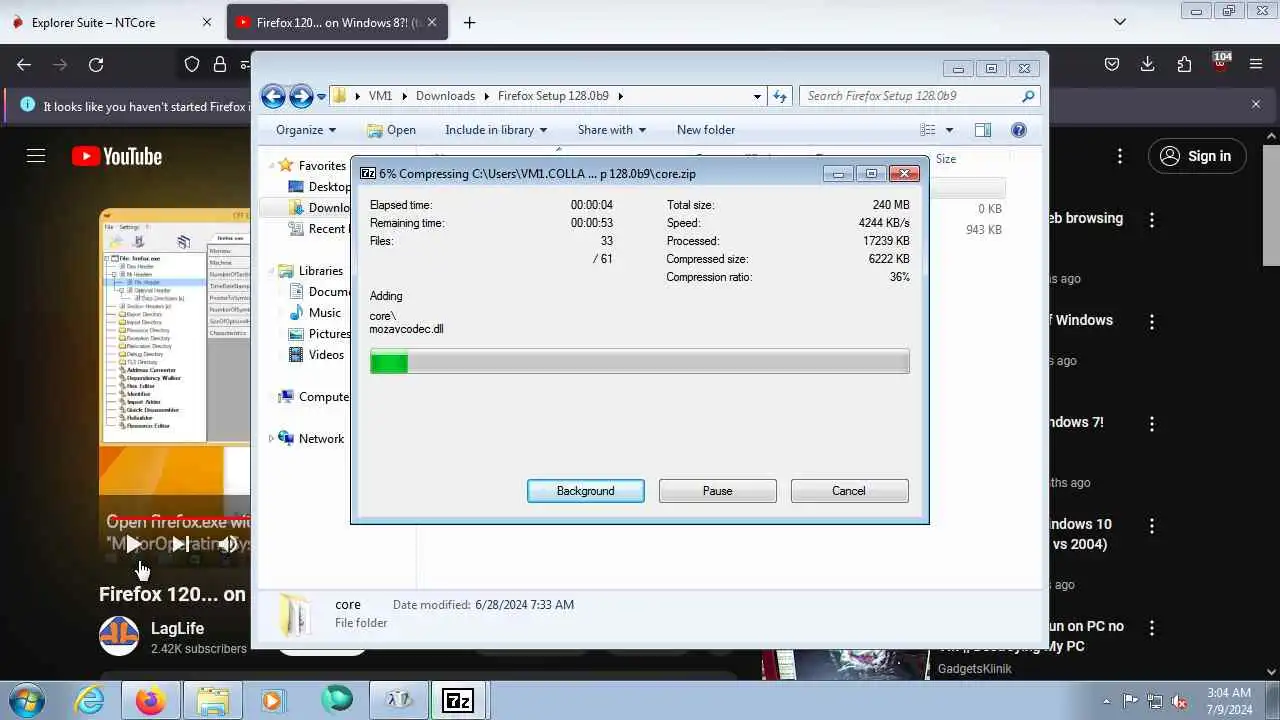The height and width of the screenshot is (720, 1280).
Task: Reload the Firefox page
Action: 96,65
